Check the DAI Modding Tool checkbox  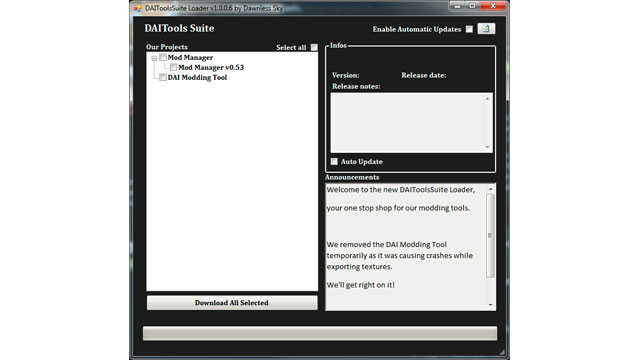coord(163,77)
